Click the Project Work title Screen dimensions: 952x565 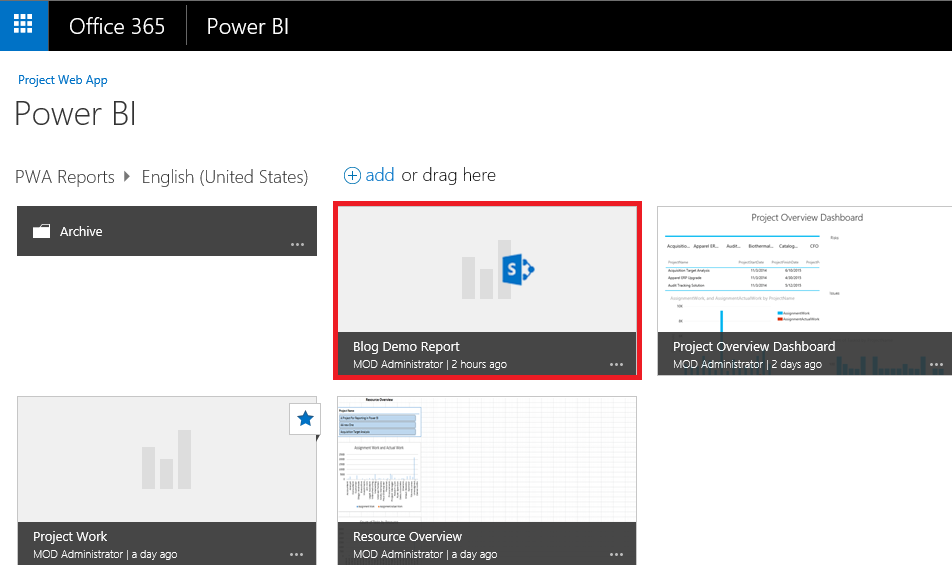tap(70, 536)
